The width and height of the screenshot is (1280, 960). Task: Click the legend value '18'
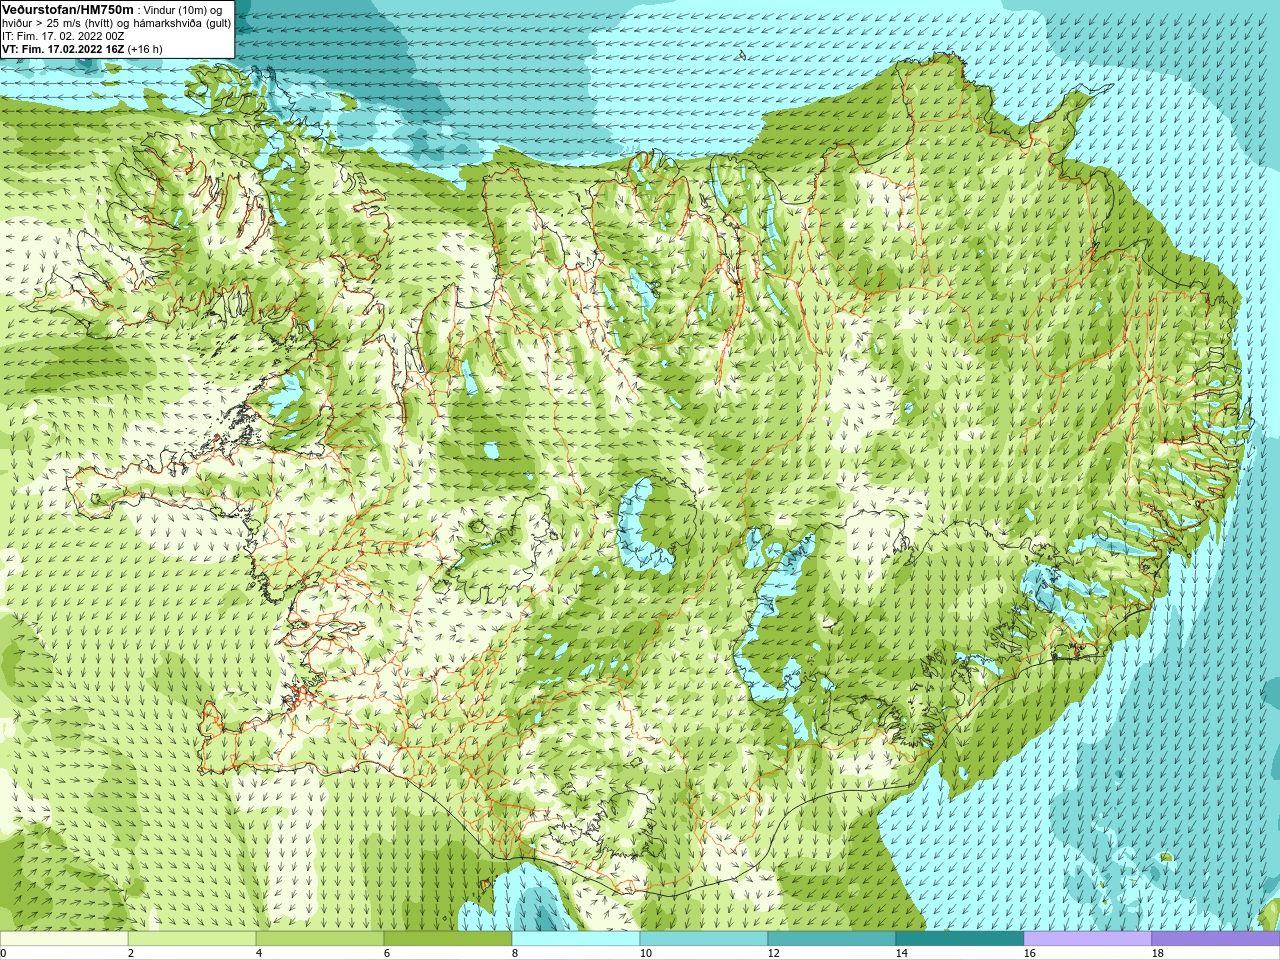click(1158, 953)
